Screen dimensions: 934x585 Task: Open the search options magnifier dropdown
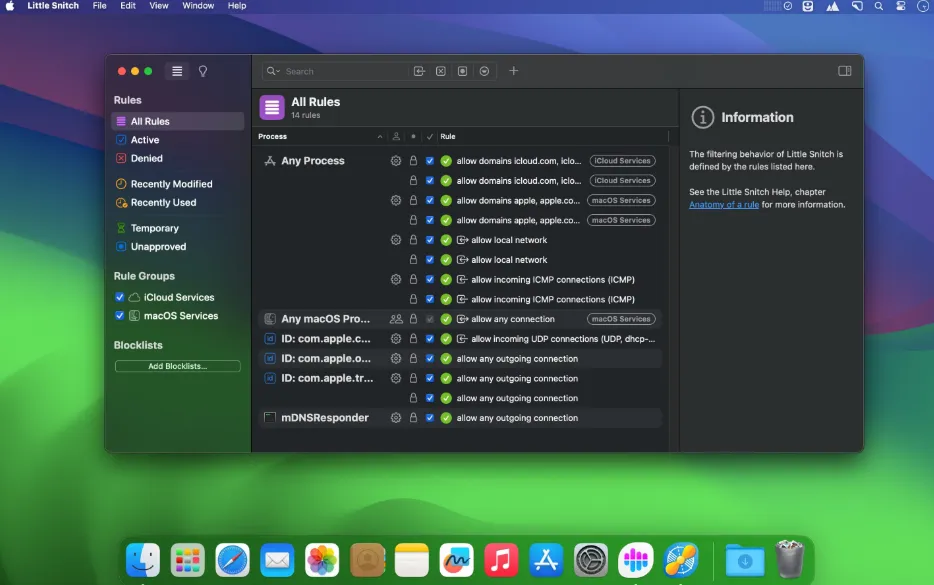(273, 71)
